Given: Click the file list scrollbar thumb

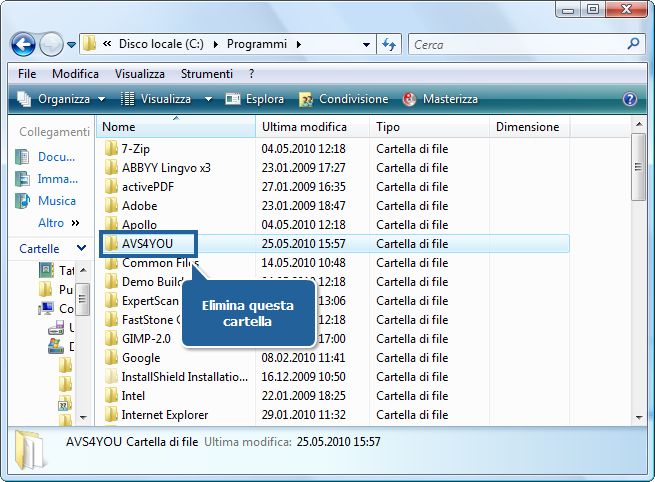Looking at the screenshot, I should click(x=639, y=167).
